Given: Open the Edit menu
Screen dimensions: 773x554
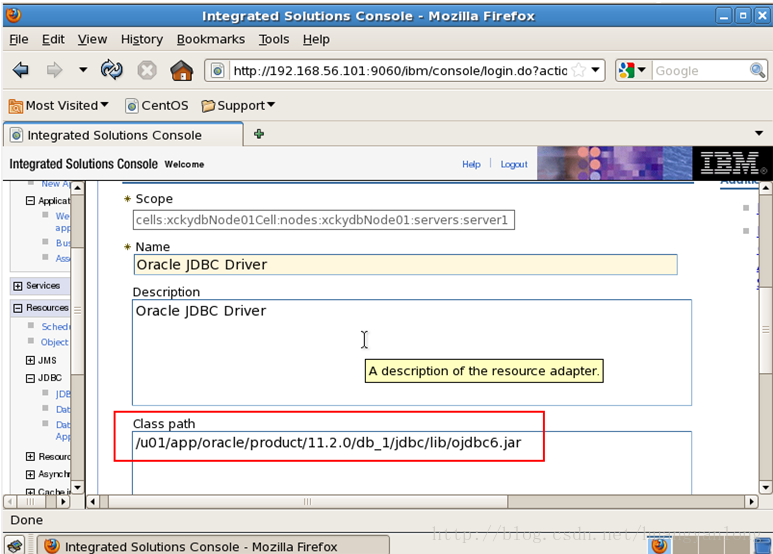Looking at the screenshot, I should (x=53, y=39).
